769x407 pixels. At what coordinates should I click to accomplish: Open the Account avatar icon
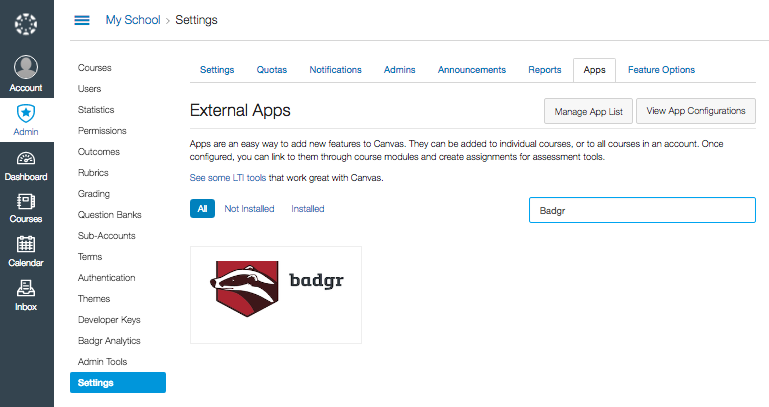pyautogui.click(x=26, y=67)
